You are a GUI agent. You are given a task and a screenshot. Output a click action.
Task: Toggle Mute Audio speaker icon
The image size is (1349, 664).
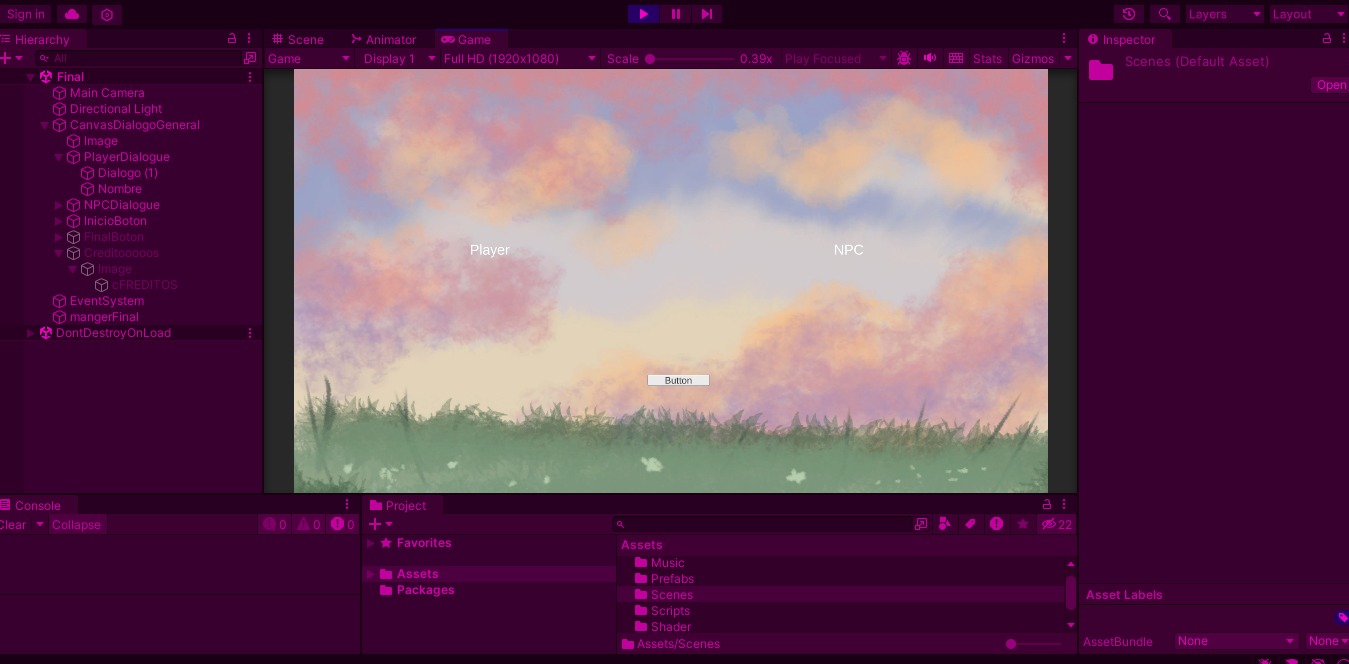pos(930,58)
